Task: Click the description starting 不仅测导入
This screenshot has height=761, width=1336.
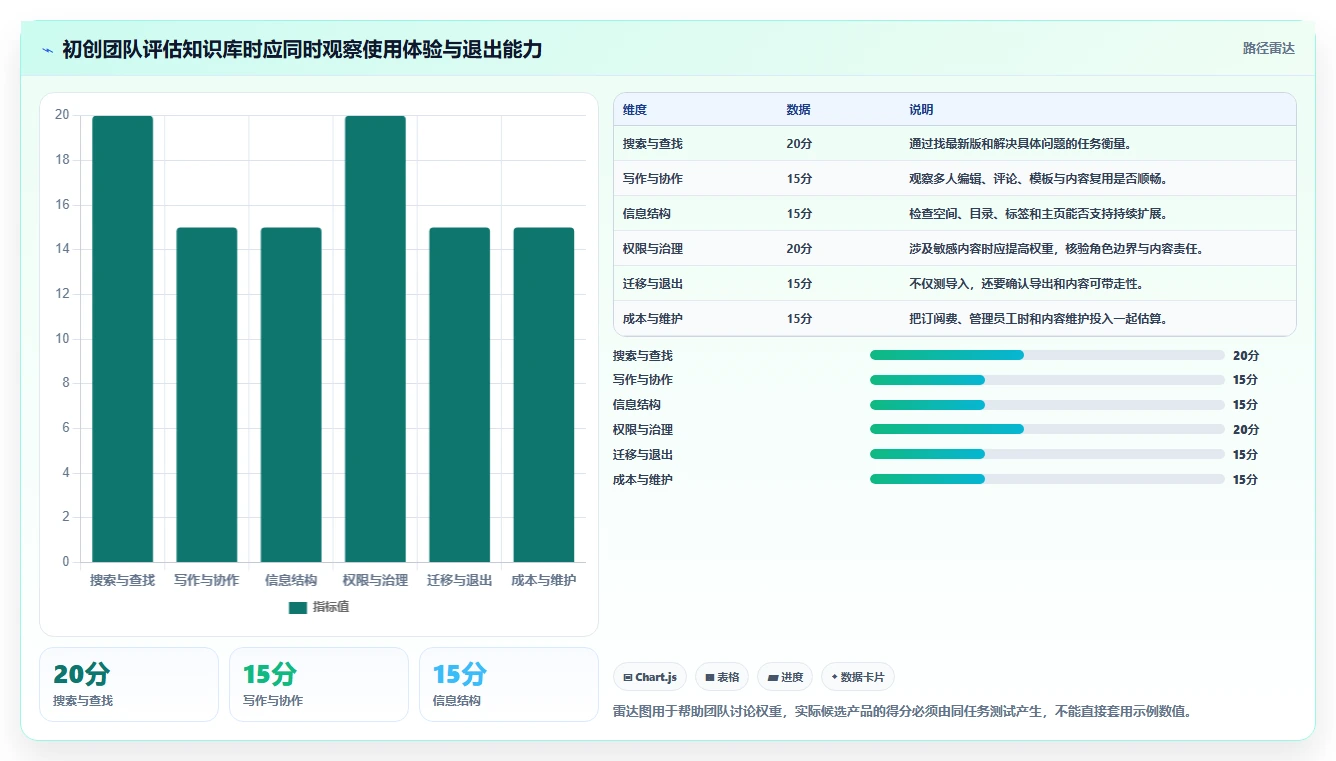Action: click(x=1027, y=284)
